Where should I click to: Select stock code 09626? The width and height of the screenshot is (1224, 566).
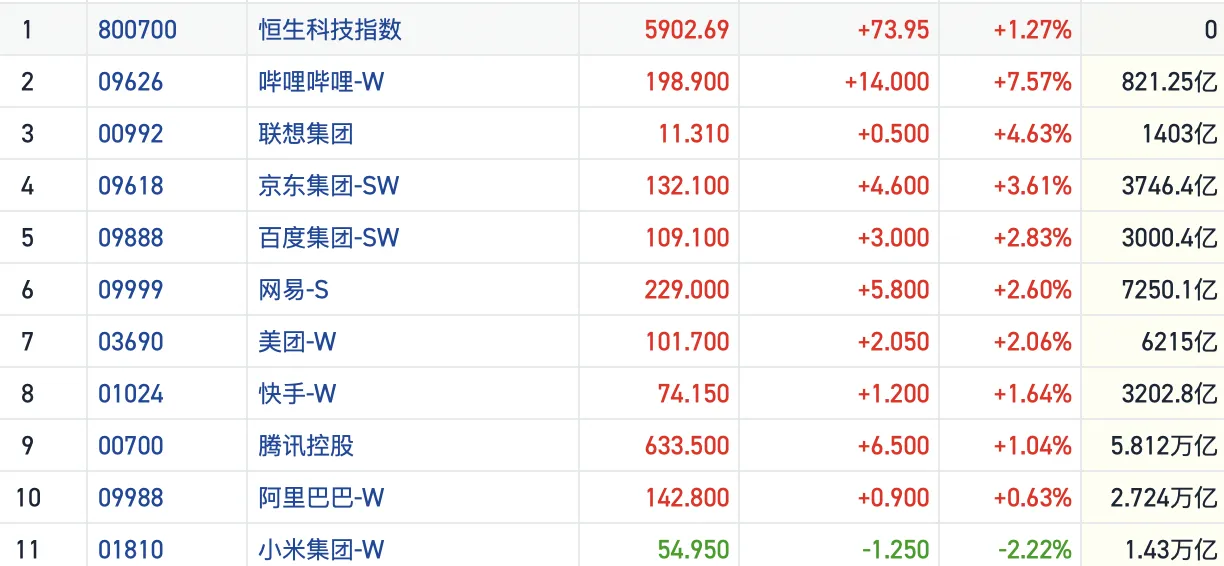130,82
